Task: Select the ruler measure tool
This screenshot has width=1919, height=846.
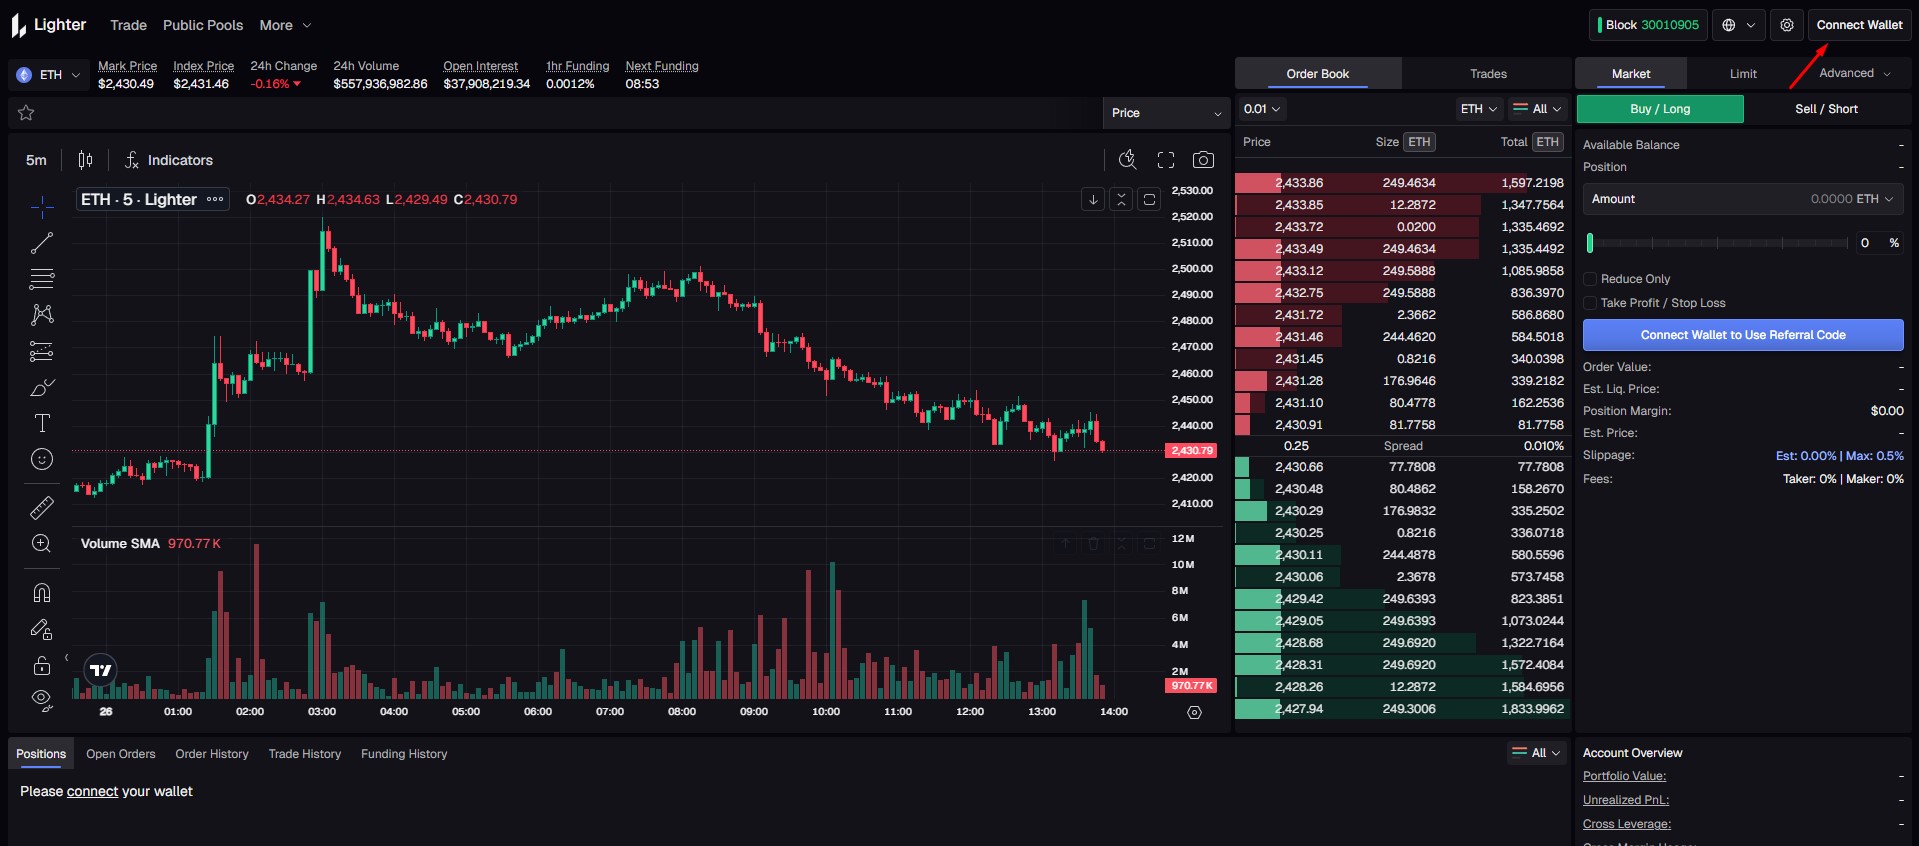Action: [x=42, y=508]
